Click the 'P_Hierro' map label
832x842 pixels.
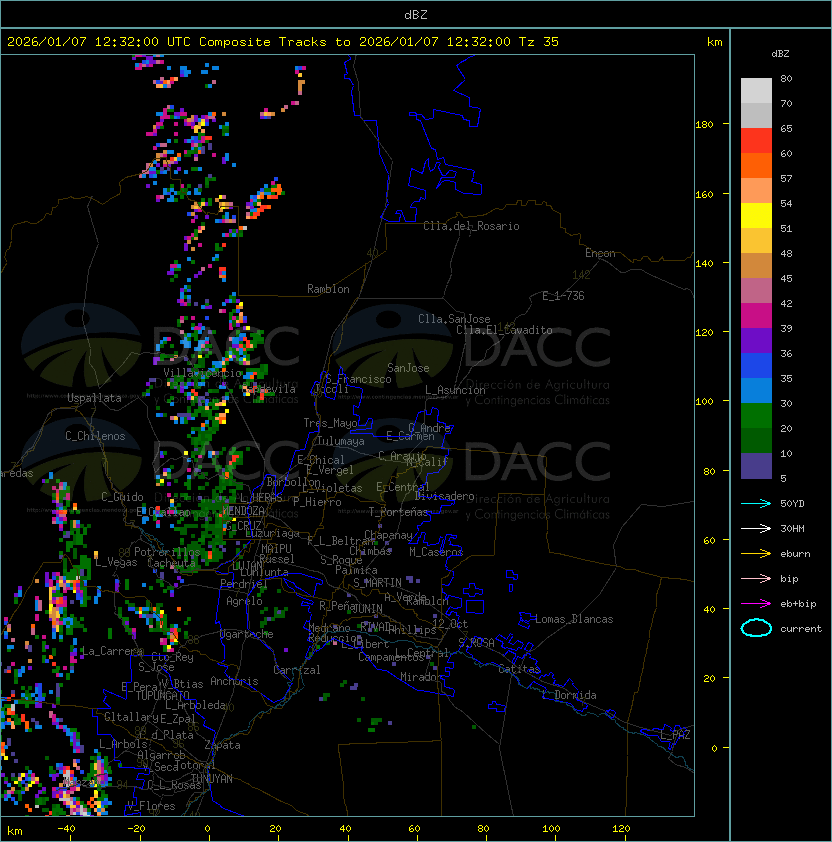tap(317, 502)
